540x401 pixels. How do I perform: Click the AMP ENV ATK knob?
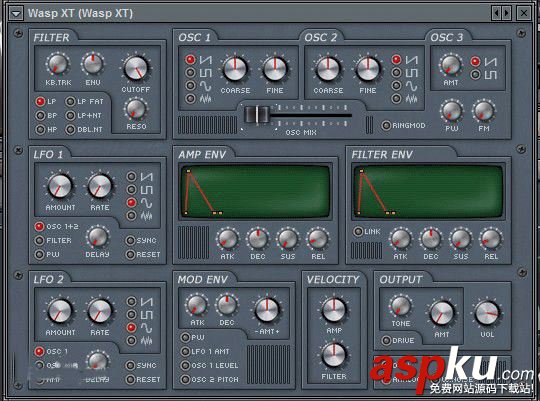pyautogui.click(x=227, y=239)
